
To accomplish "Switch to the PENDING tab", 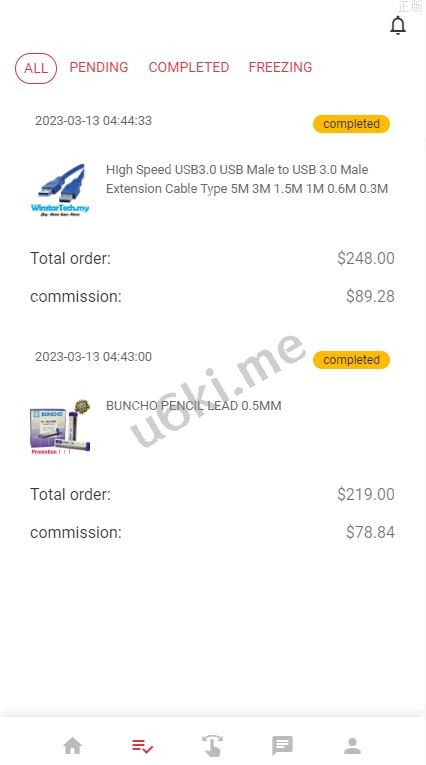I will click(x=99, y=67).
